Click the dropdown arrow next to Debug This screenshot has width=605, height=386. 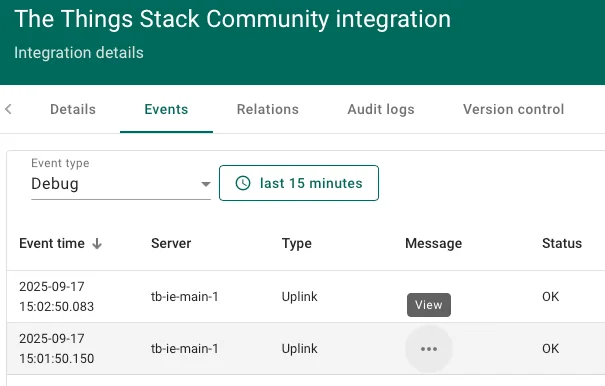tap(206, 184)
